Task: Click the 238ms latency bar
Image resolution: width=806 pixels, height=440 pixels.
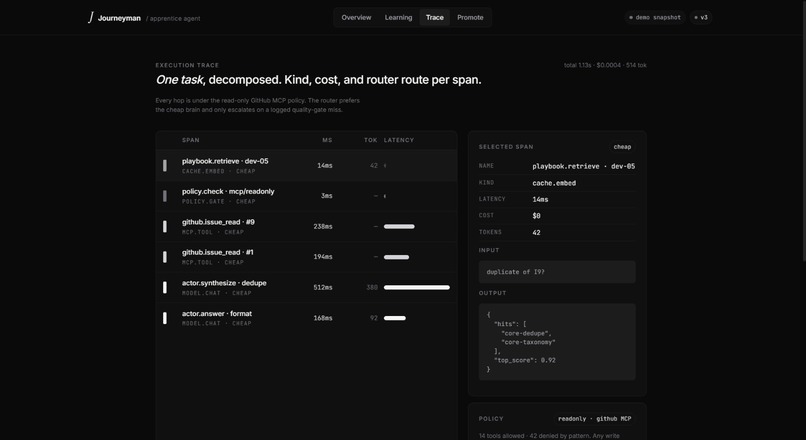Action: 399,226
